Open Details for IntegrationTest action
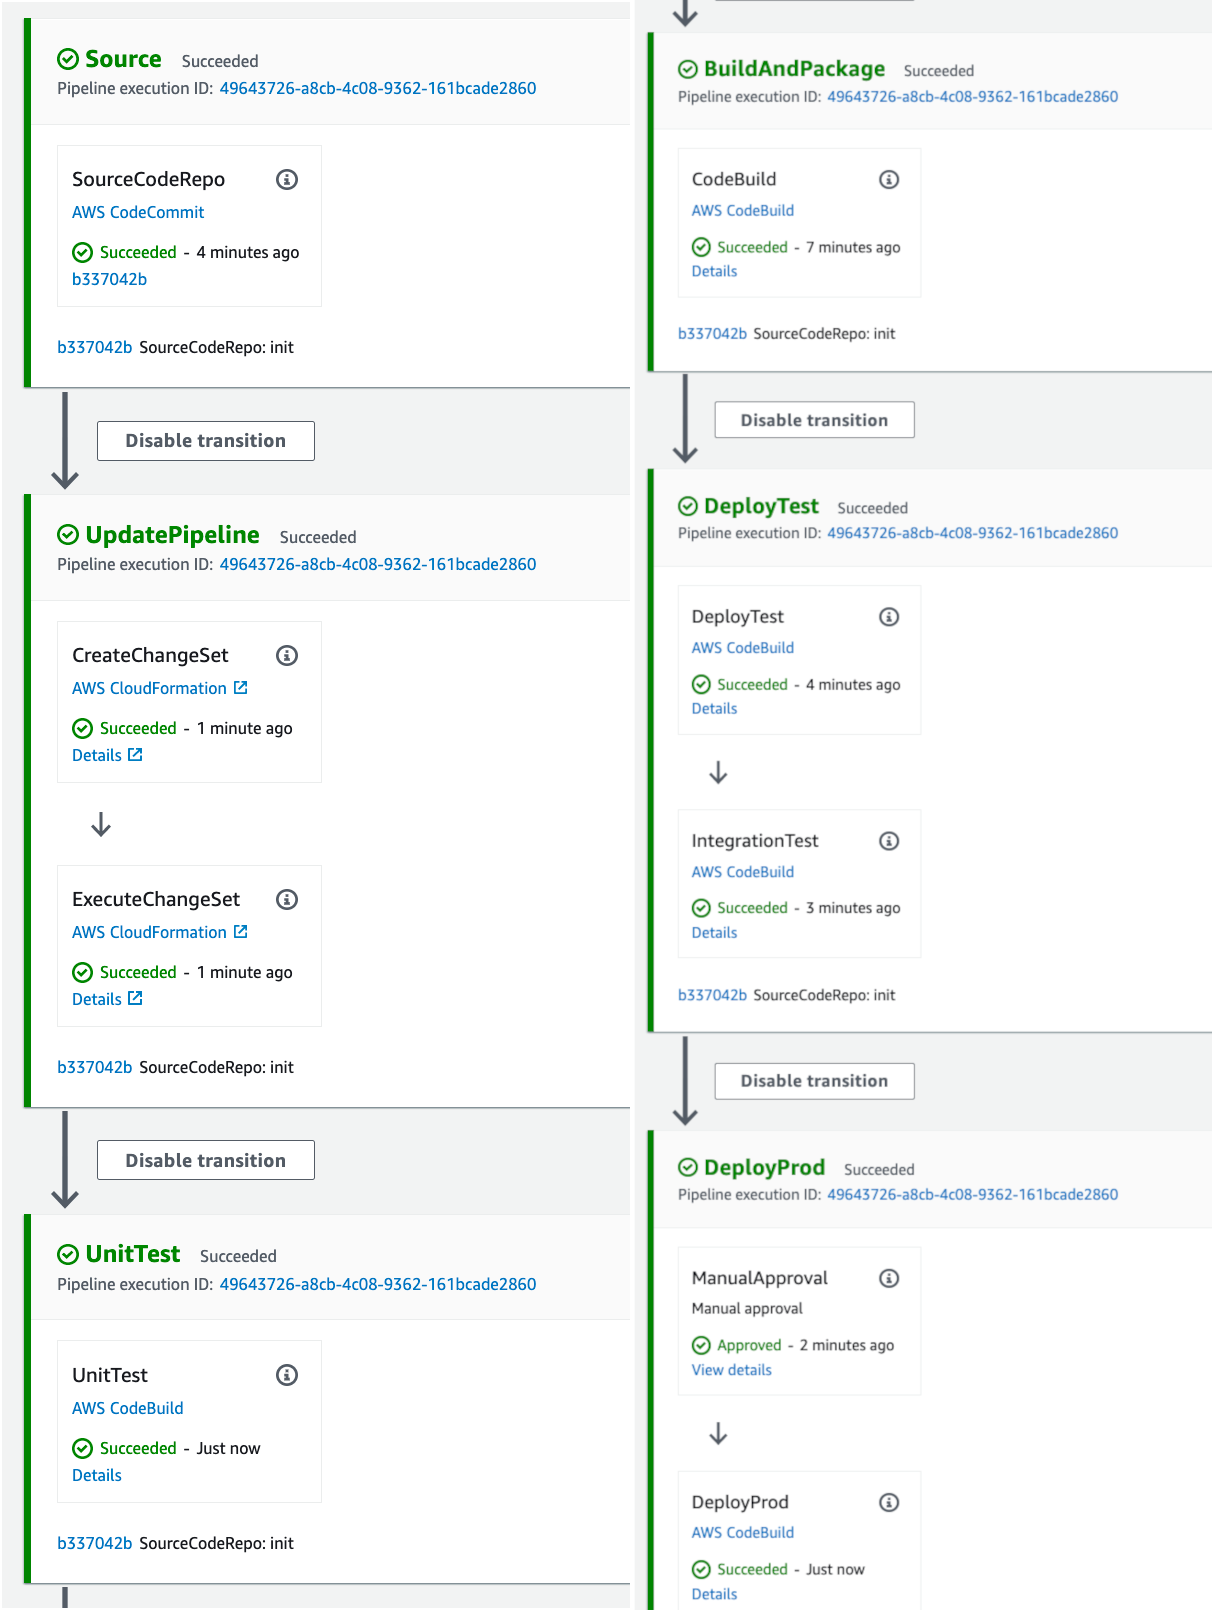 click(x=714, y=932)
